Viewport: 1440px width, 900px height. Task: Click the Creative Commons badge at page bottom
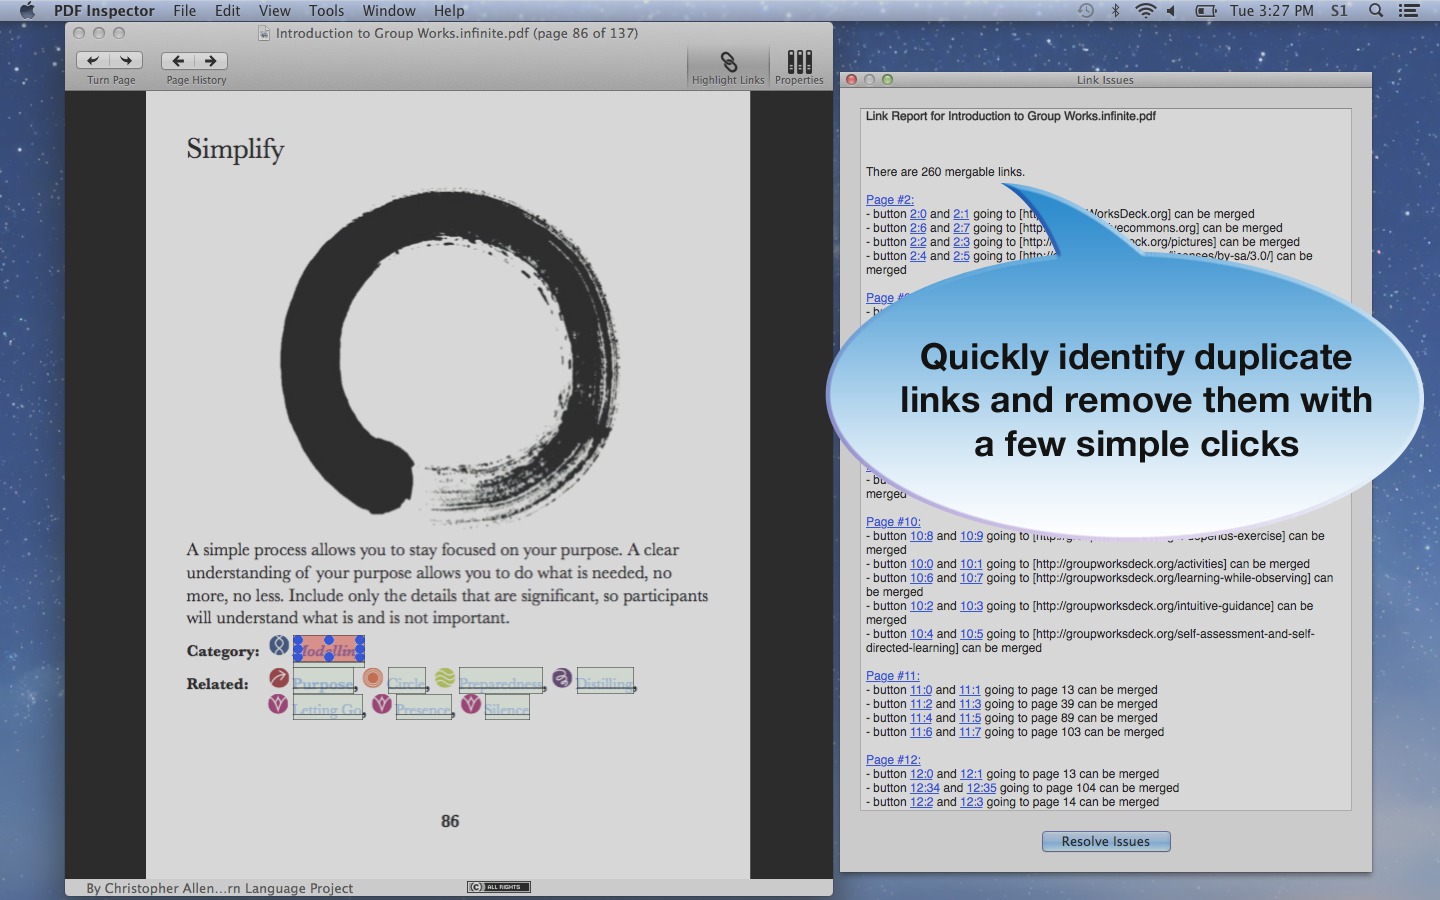(498, 887)
